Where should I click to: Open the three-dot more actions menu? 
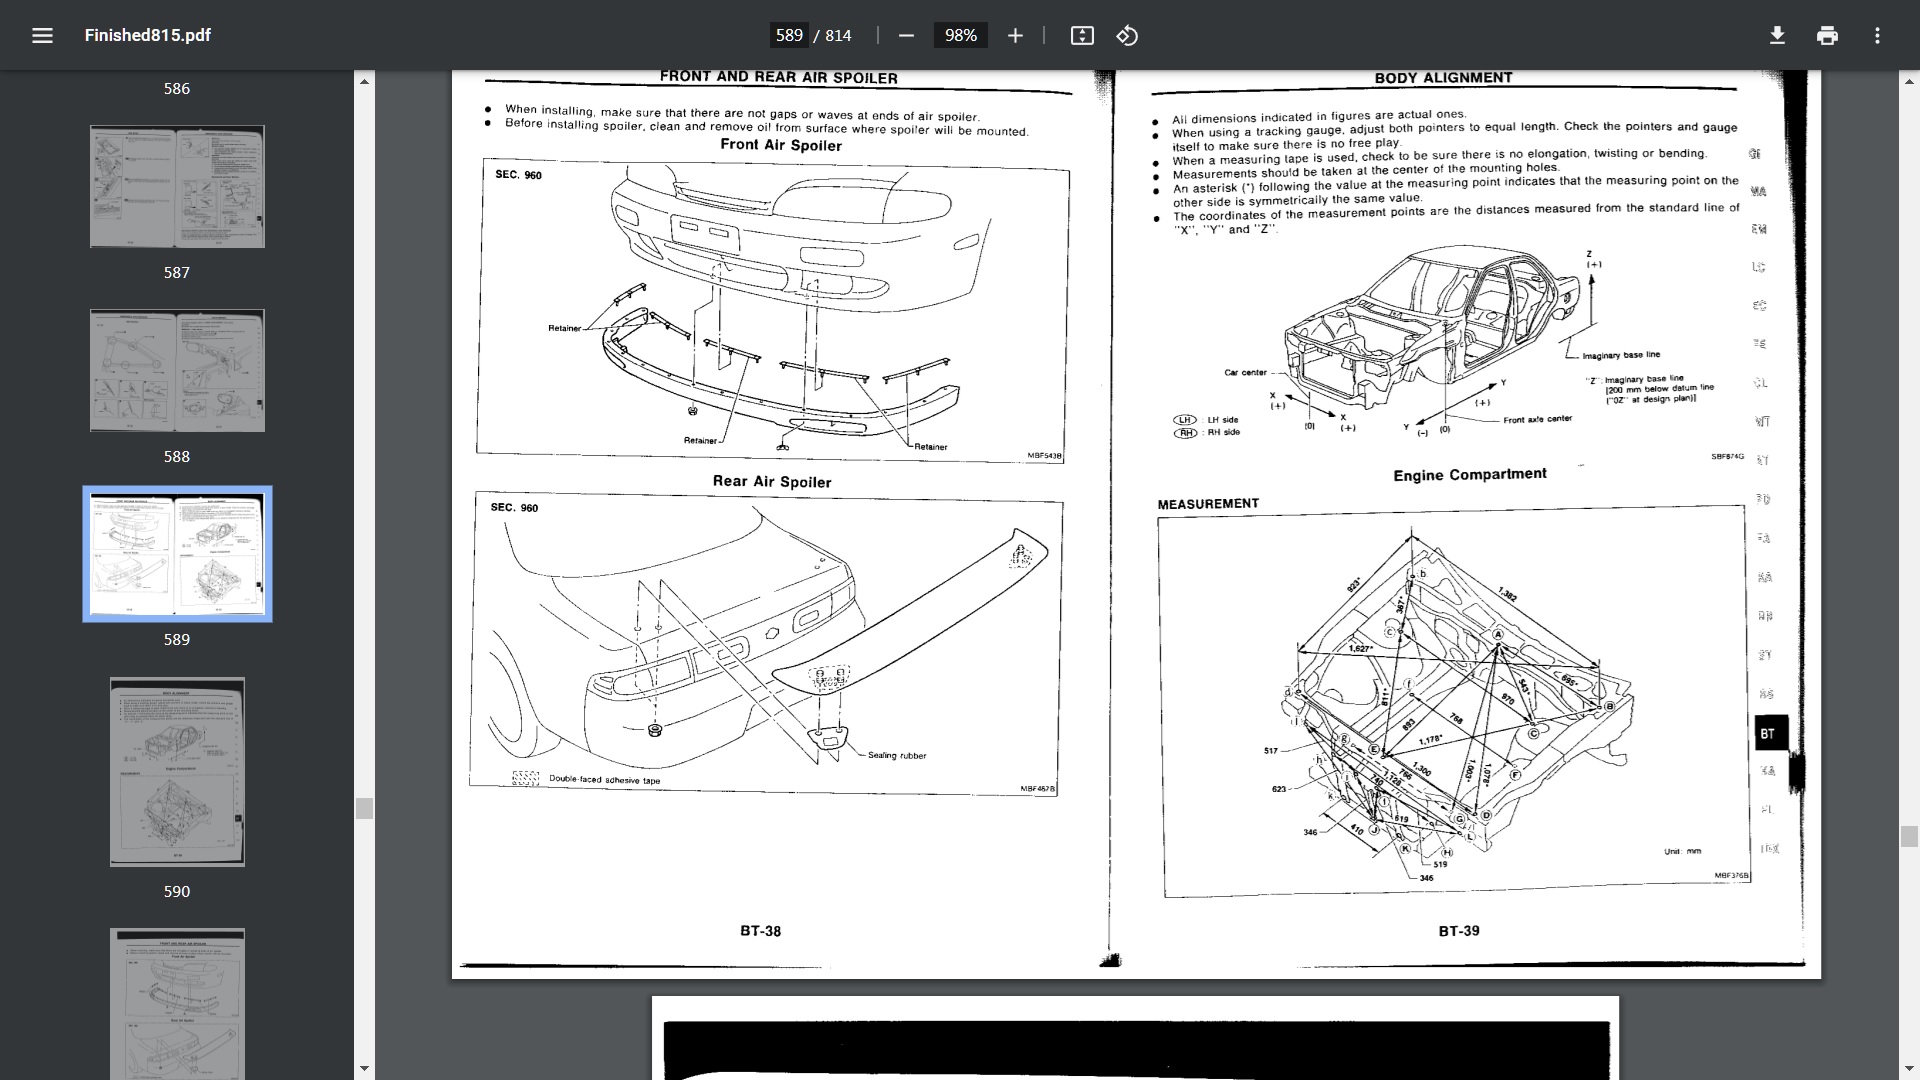coord(1877,35)
